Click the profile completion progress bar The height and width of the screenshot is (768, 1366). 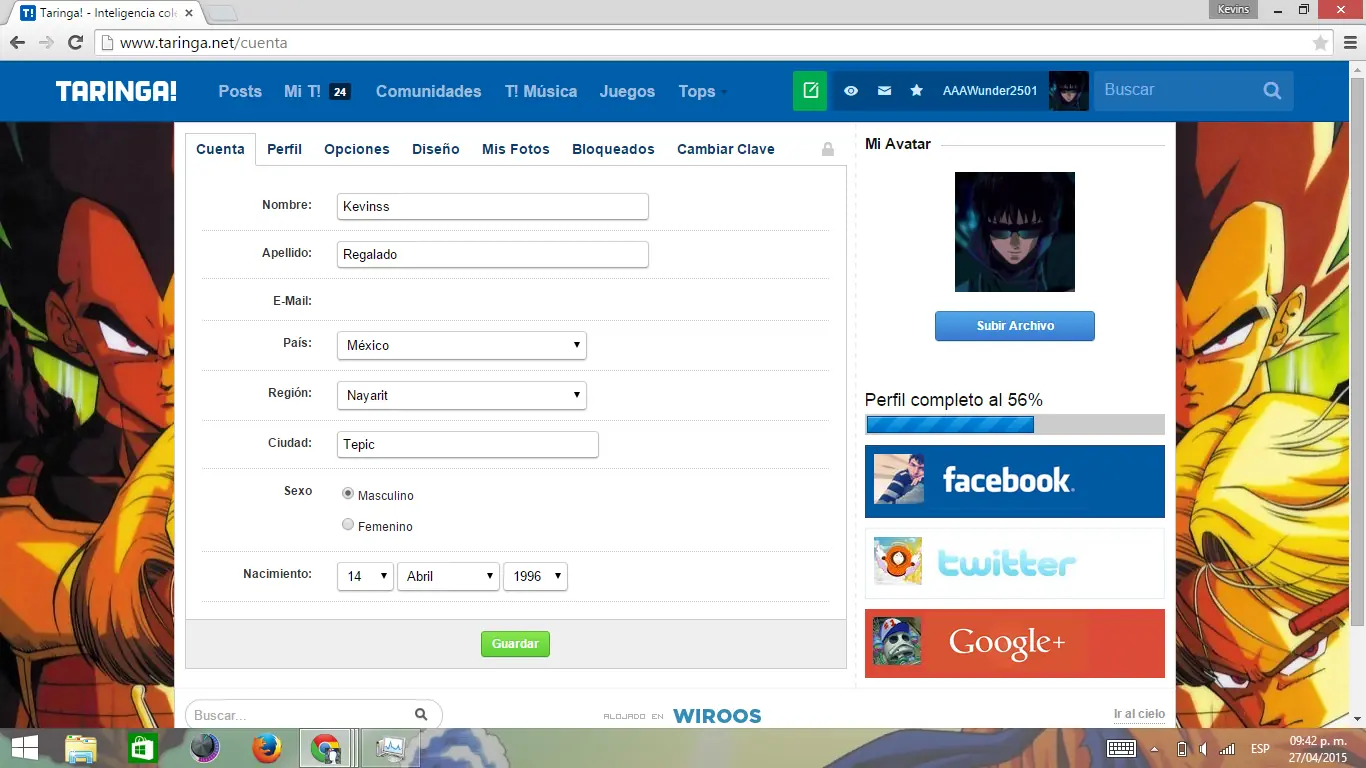point(1015,424)
